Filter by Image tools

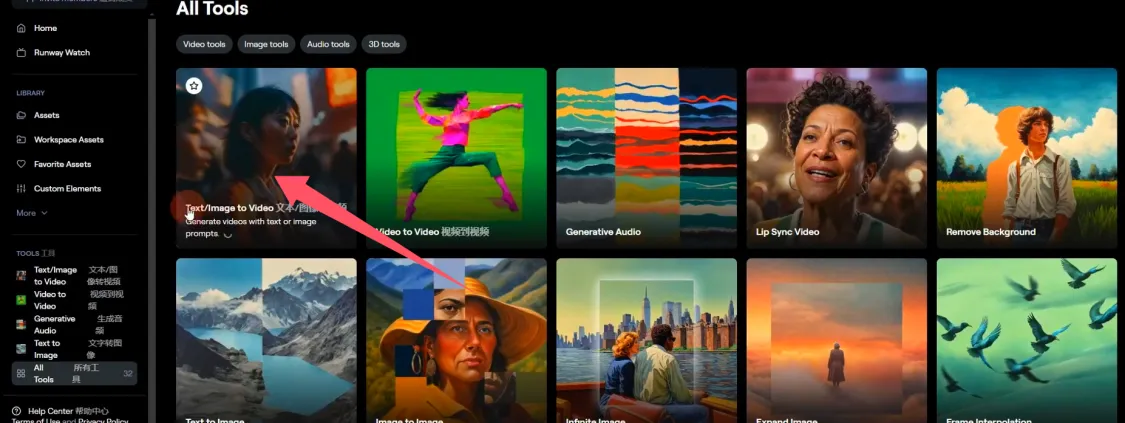click(266, 44)
